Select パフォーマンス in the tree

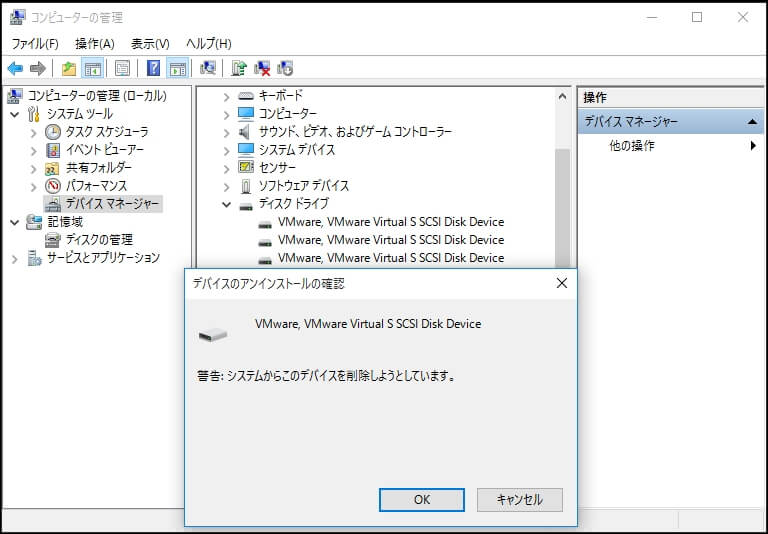[96, 186]
